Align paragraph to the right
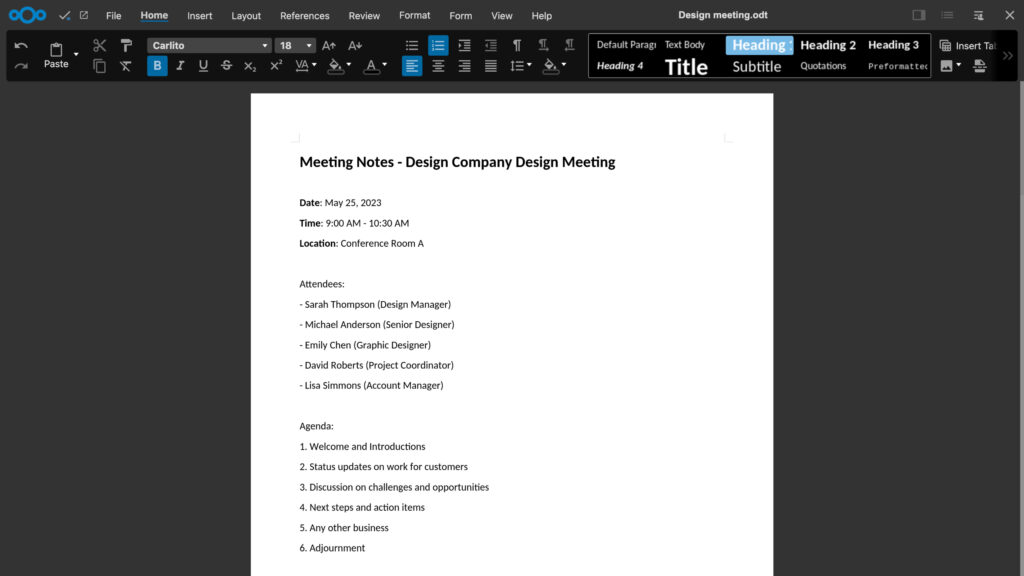Image resolution: width=1024 pixels, height=576 pixels. click(x=464, y=66)
